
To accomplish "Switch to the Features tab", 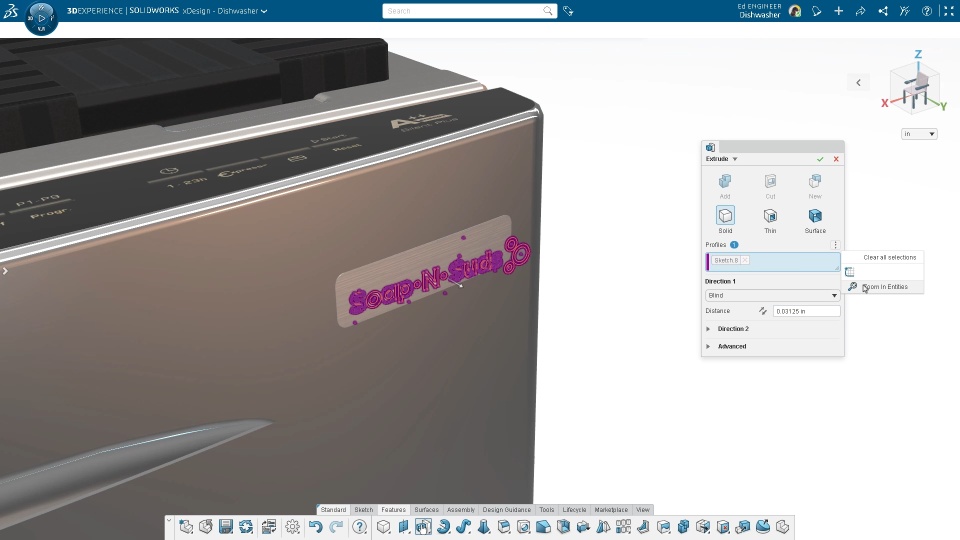I will click(394, 509).
